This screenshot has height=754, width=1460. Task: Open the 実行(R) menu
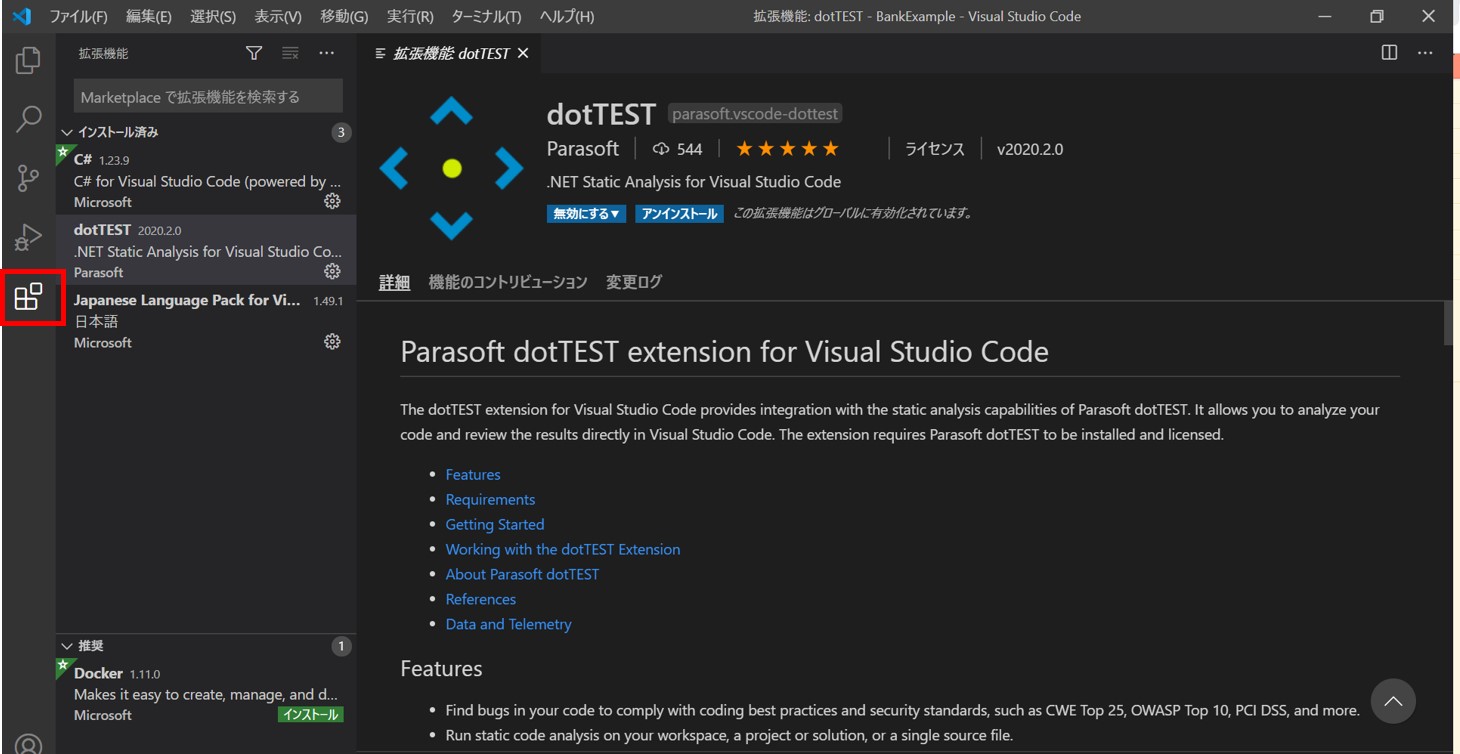tap(410, 16)
